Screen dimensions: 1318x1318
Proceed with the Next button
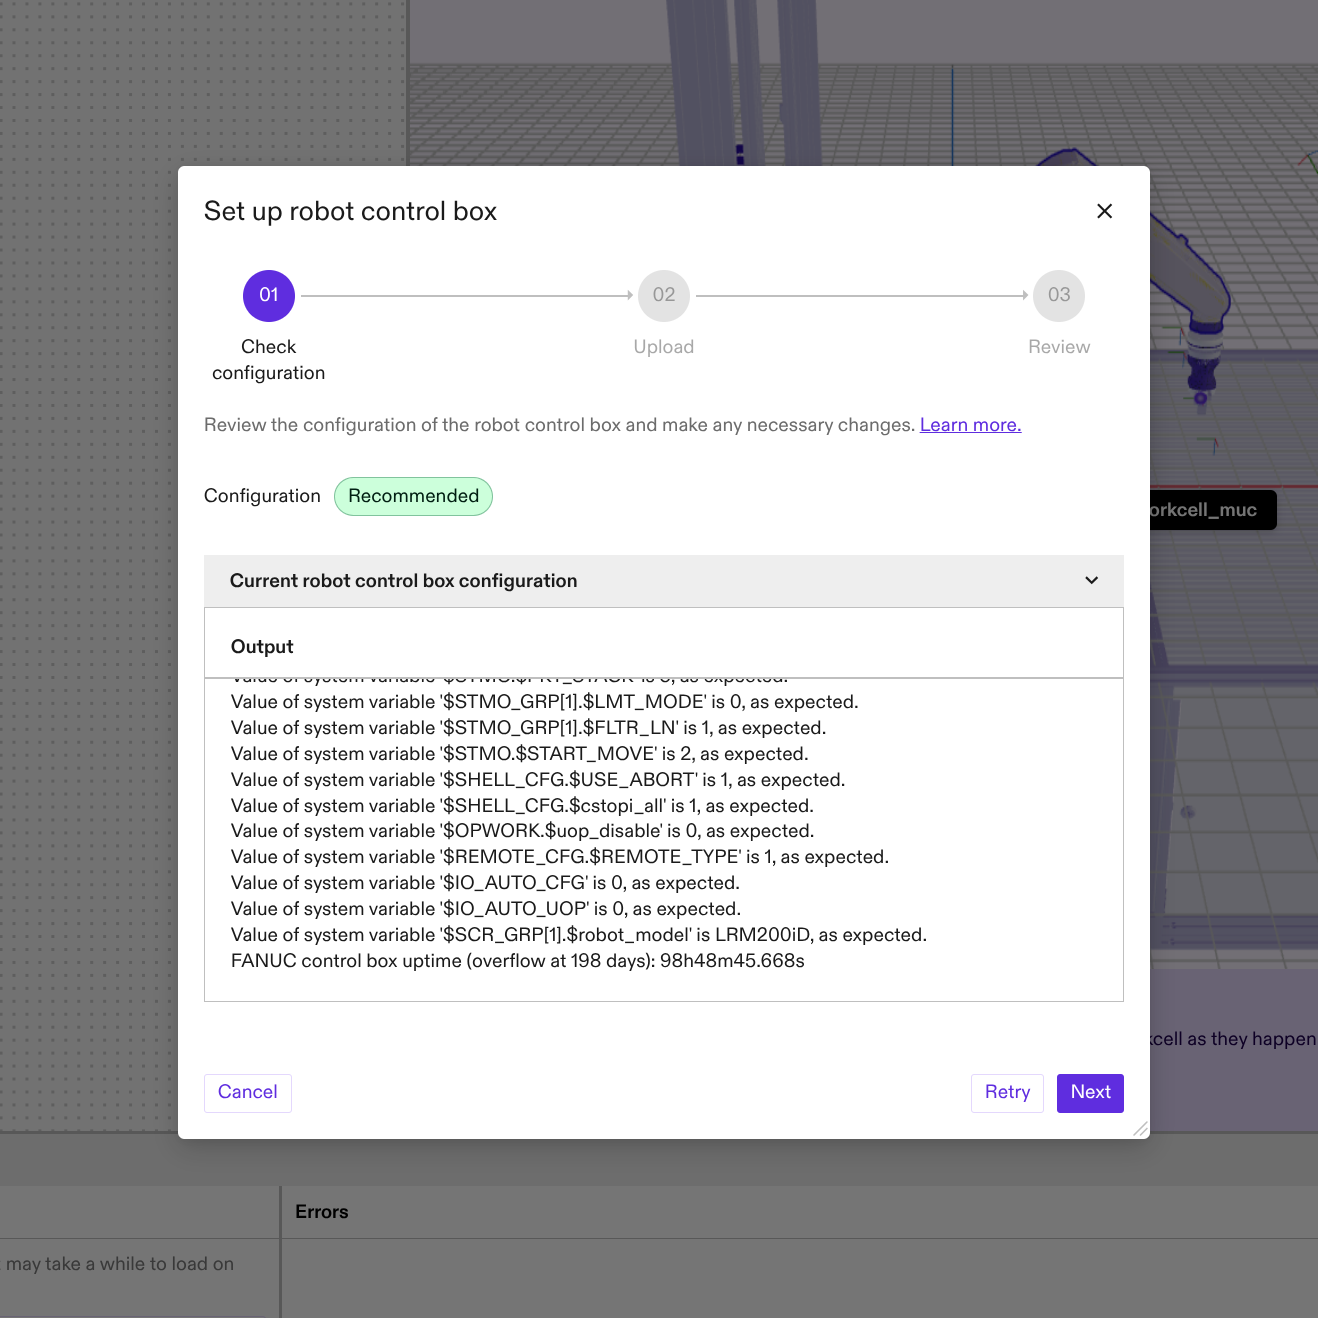1090,1093
